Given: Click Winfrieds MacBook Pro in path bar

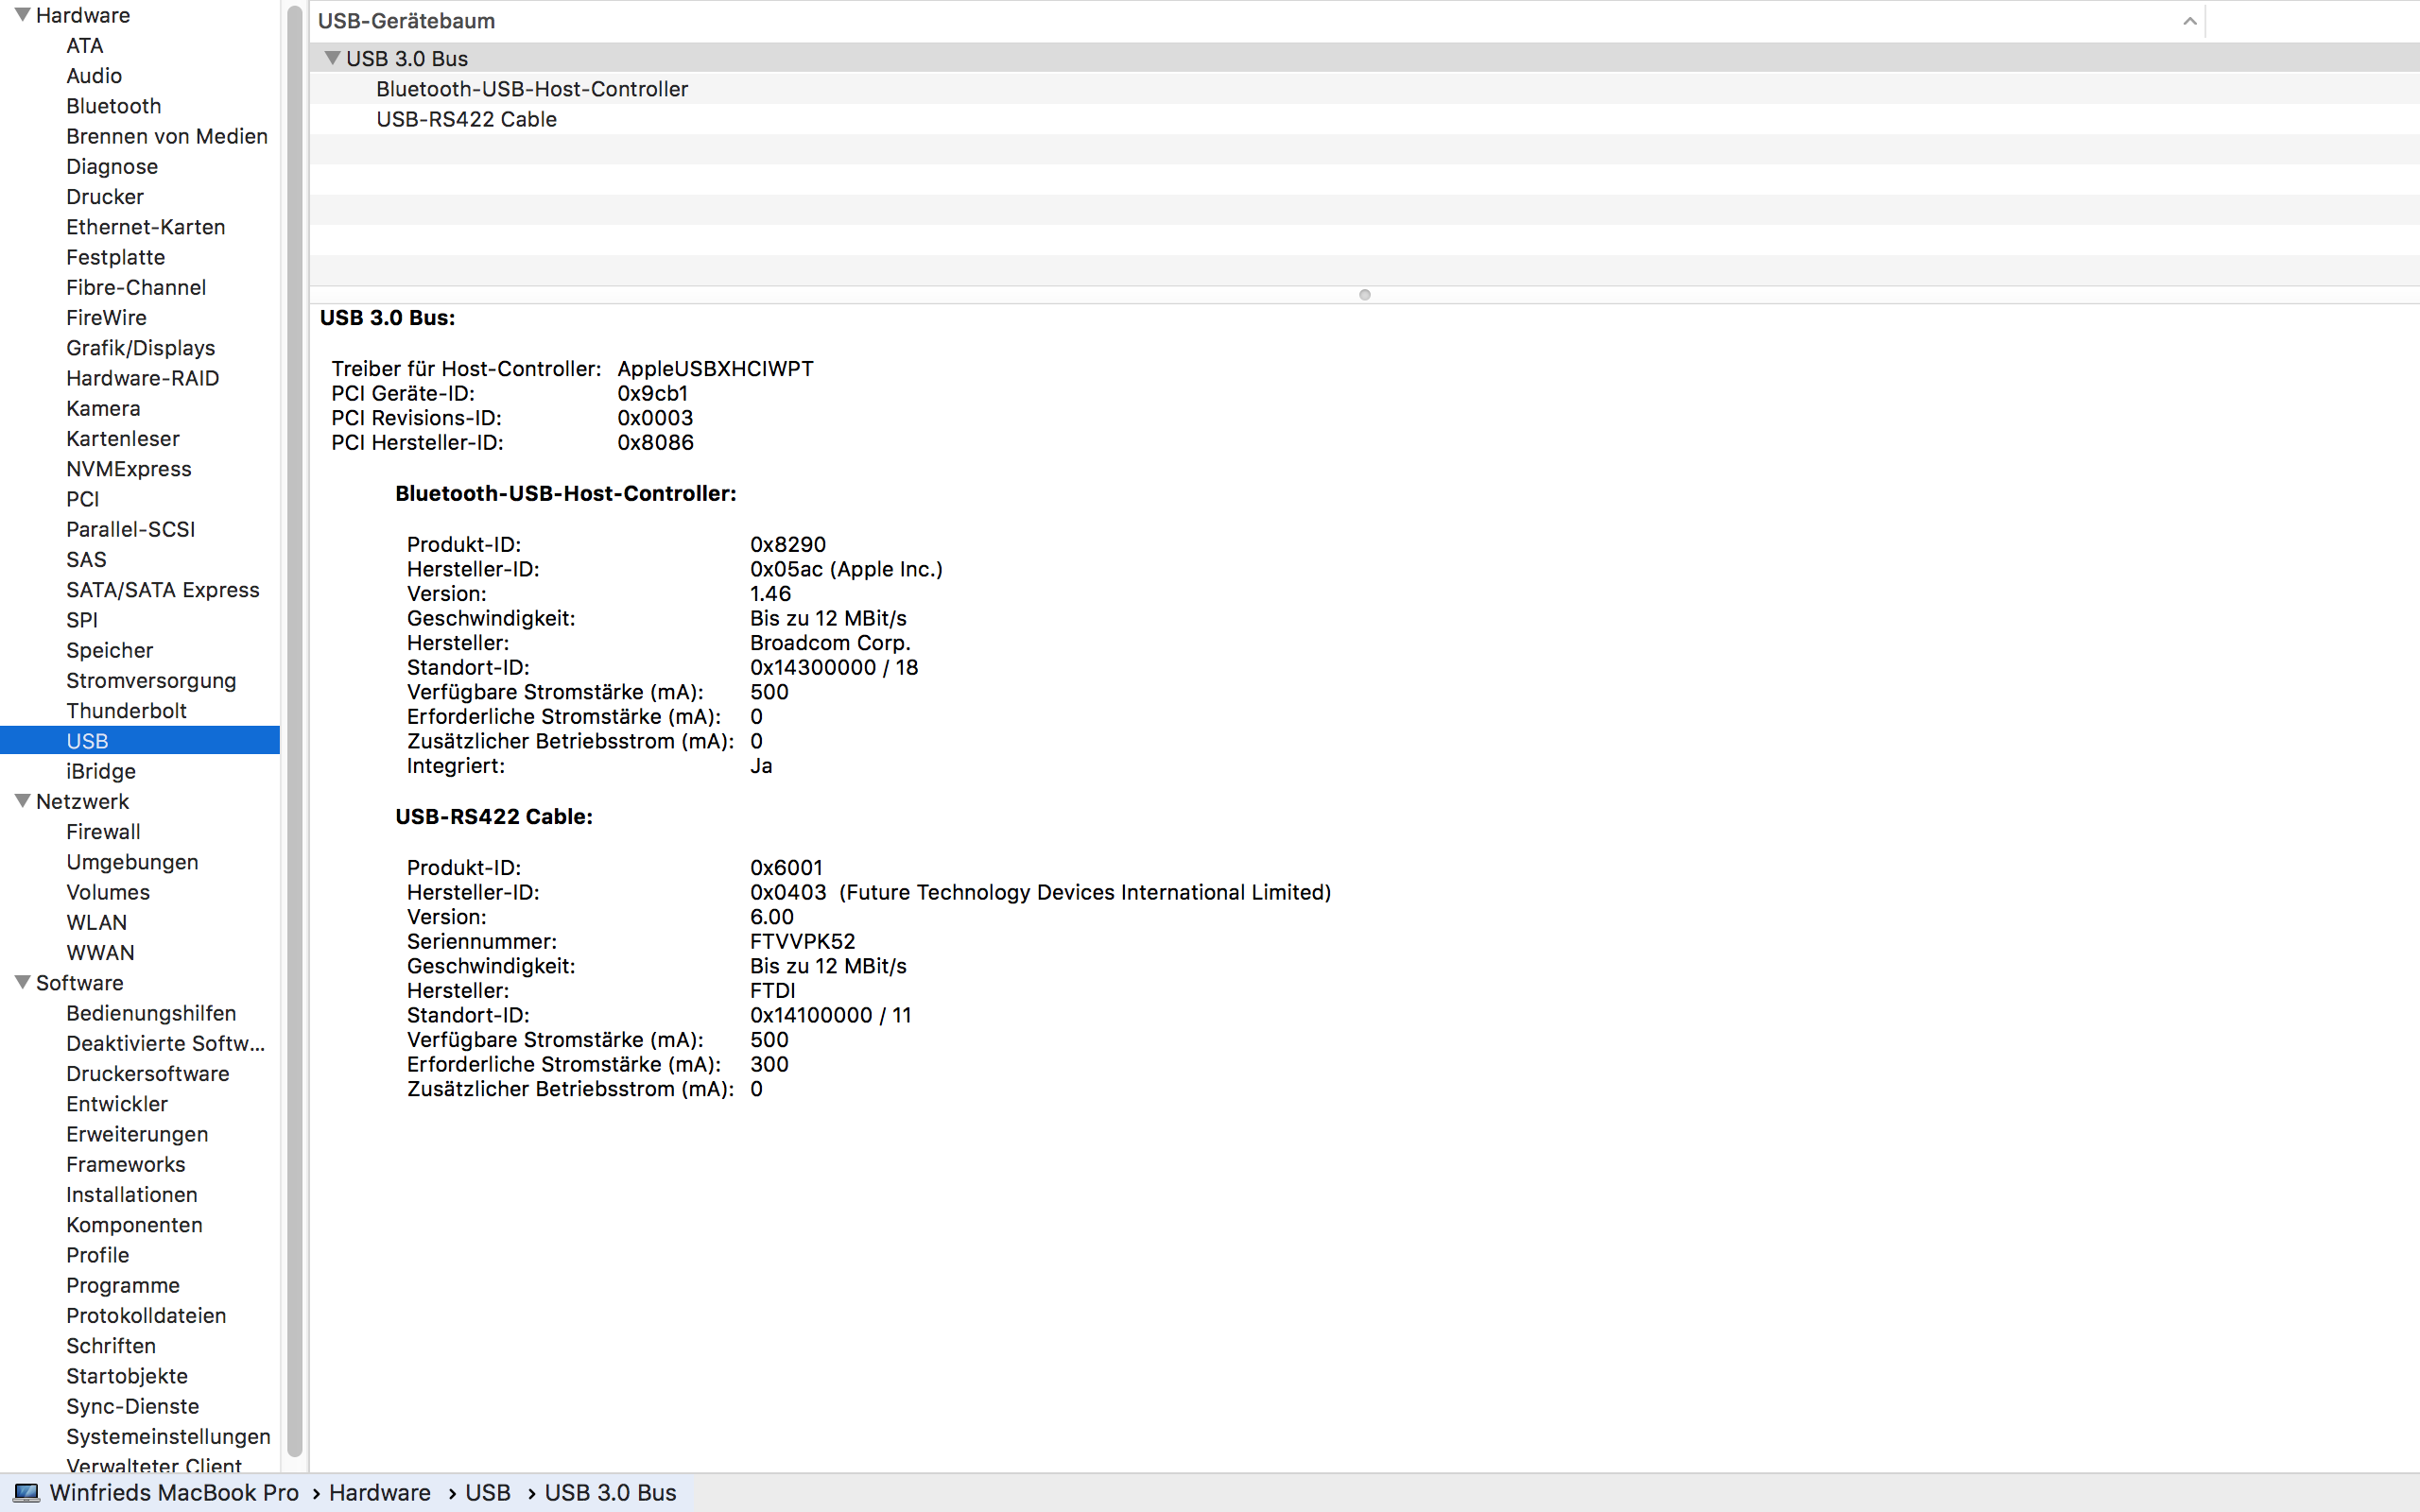Looking at the screenshot, I should click(174, 1493).
